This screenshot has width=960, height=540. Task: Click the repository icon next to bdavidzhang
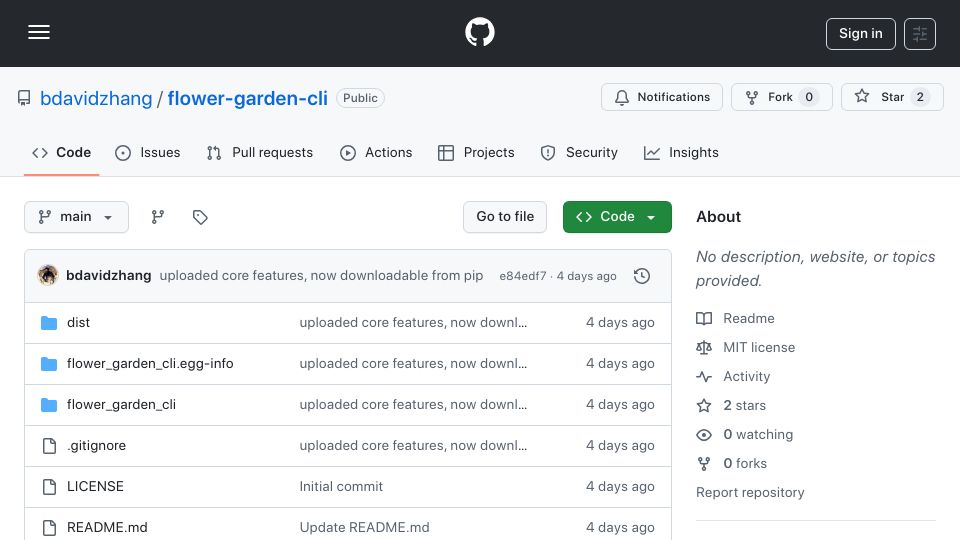pyautogui.click(x=24, y=98)
